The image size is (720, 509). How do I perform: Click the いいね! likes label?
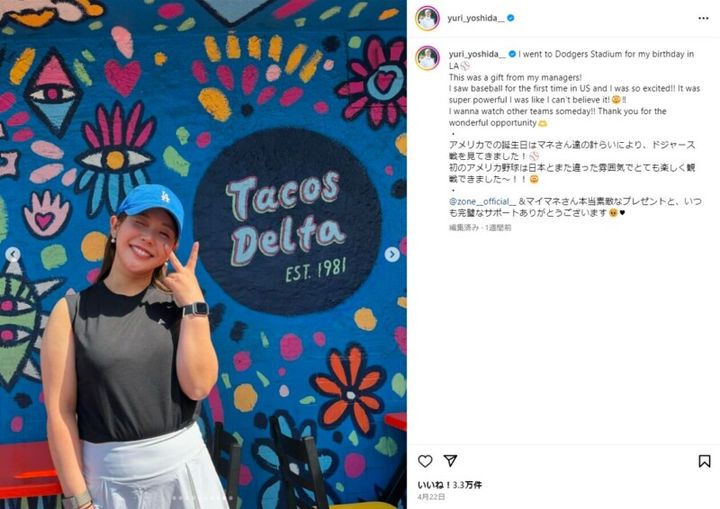pos(434,485)
